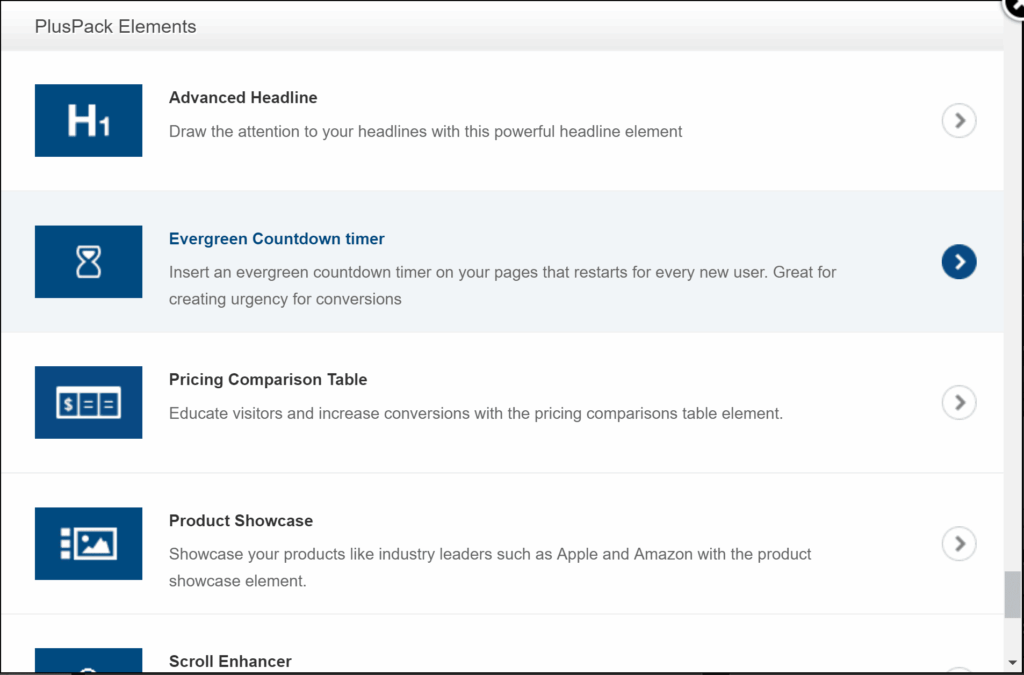Open Pricing Comparison Table via its arrow

click(x=959, y=403)
